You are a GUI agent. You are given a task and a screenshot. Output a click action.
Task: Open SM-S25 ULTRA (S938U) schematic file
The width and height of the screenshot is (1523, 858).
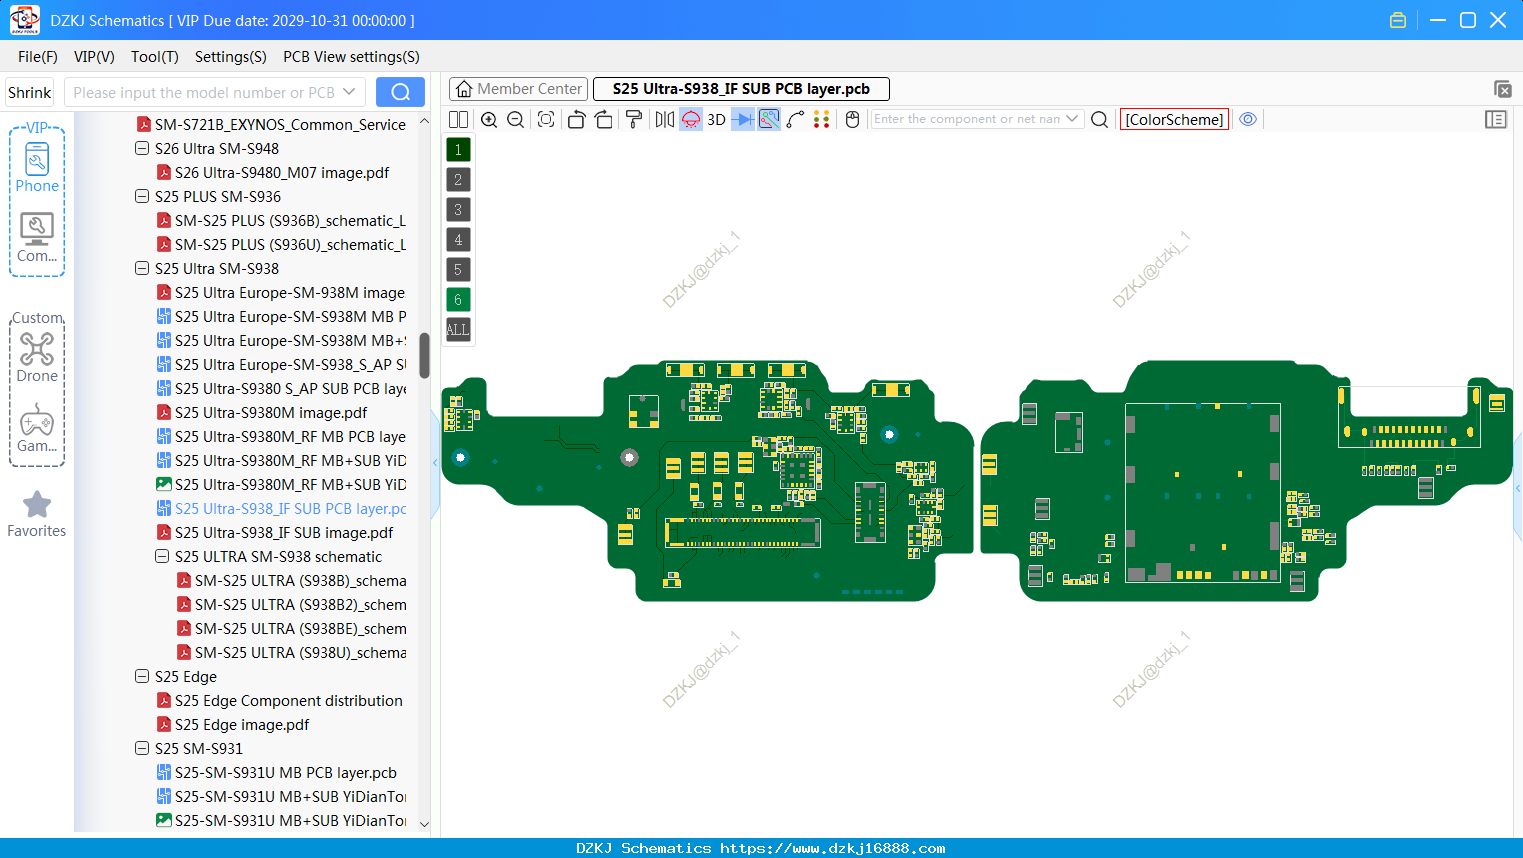[292, 652]
